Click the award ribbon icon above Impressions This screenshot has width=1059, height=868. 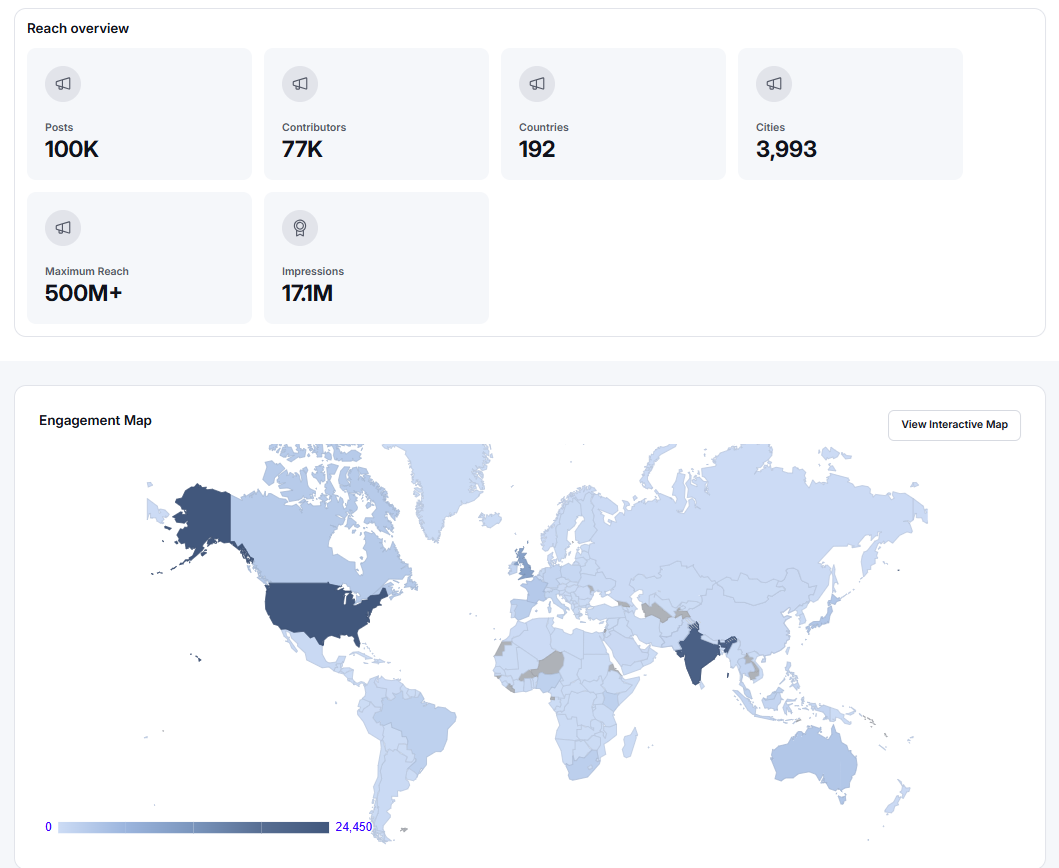[x=300, y=228]
